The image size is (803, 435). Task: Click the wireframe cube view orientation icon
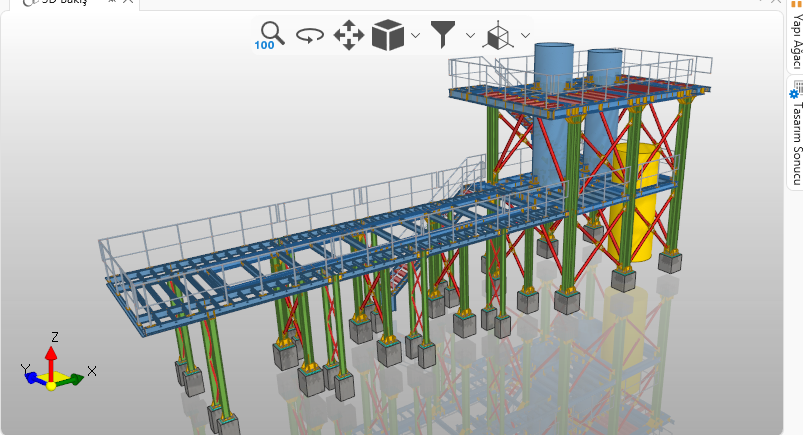[x=498, y=36]
